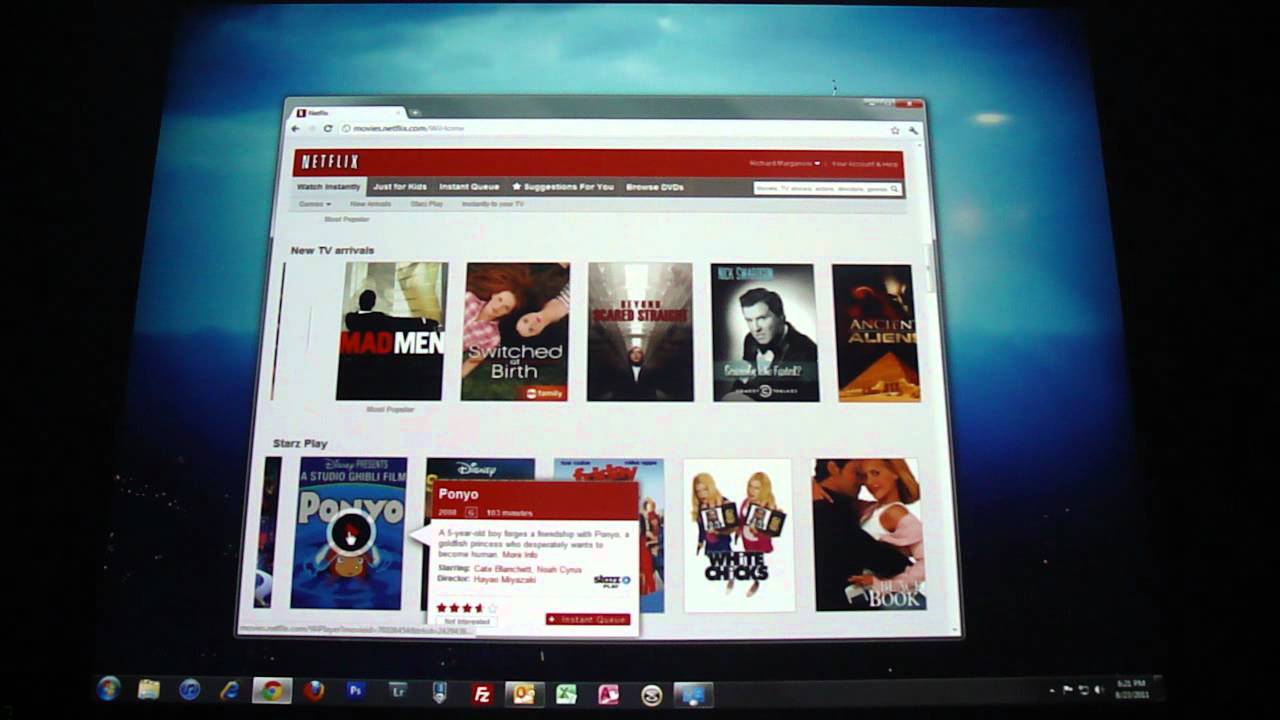Click the More Info link for Ponyo
The width and height of the screenshot is (1280, 720).
point(520,555)
